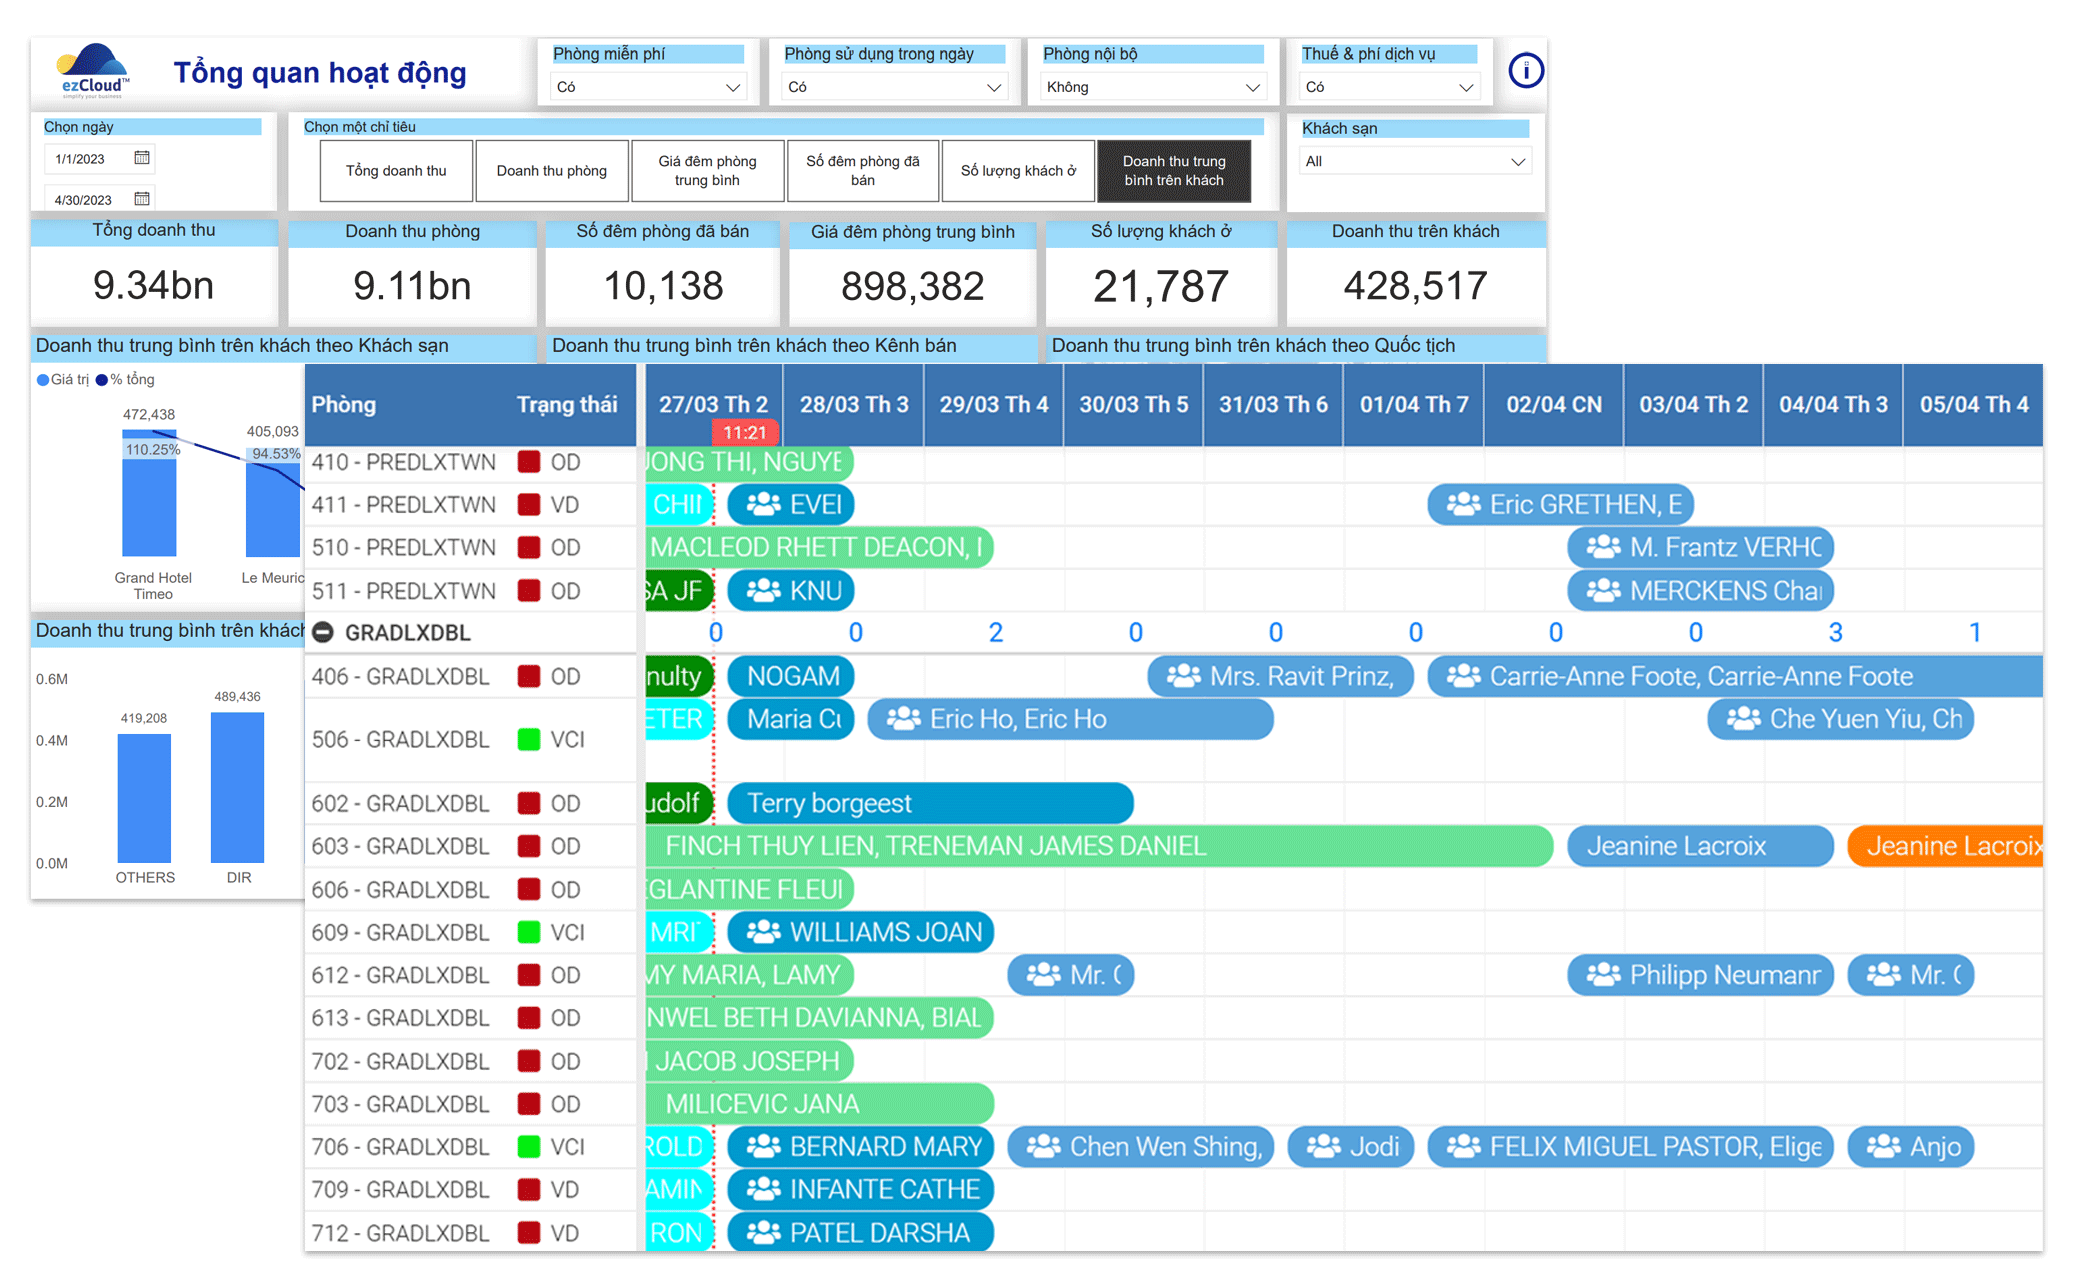The width and height of the screenshot is (2077, 1282).
Task: Click group icon on WILLIAMS JOAN booking
Action: (x=763, y=933)
